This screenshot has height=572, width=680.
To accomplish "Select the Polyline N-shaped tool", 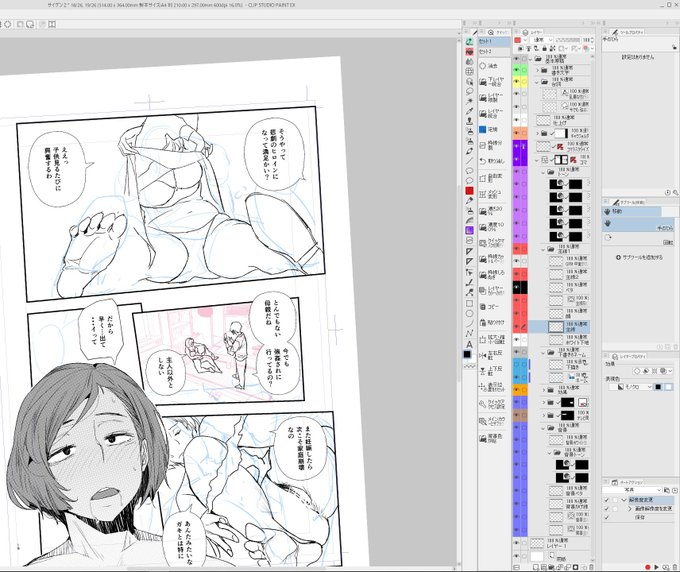I will 469,333.
